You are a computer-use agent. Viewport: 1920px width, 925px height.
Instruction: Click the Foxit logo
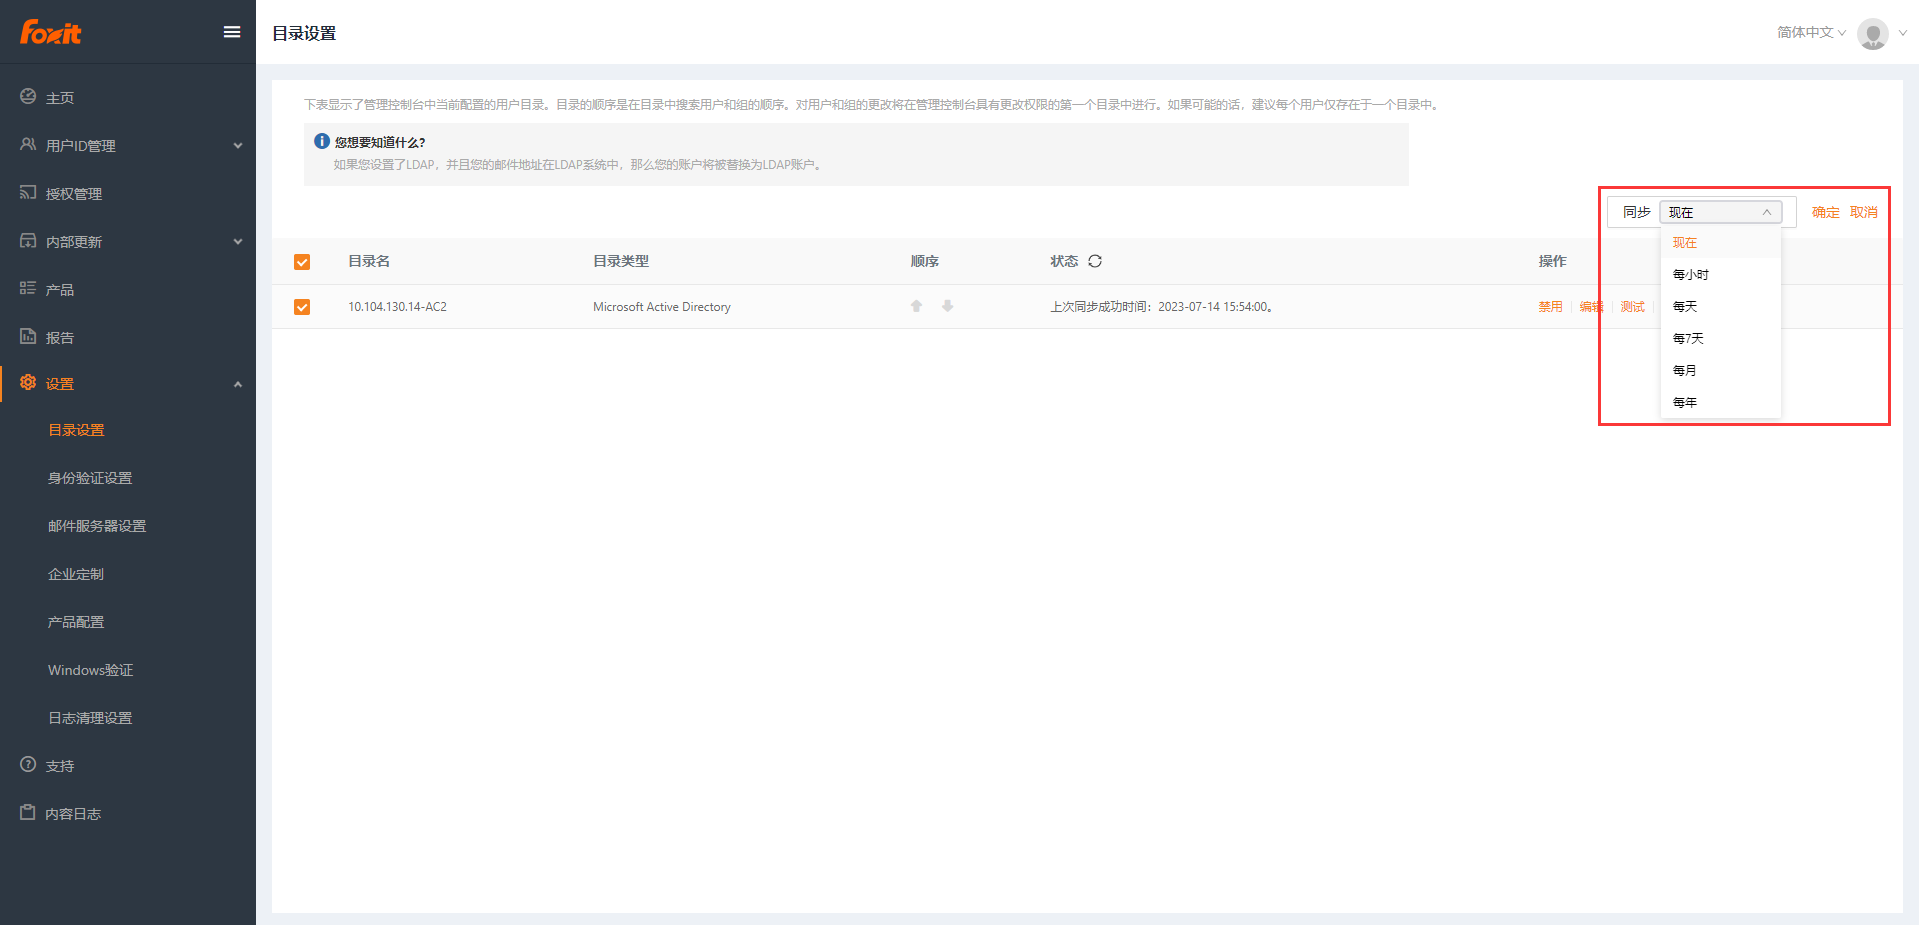pos(50,32)
